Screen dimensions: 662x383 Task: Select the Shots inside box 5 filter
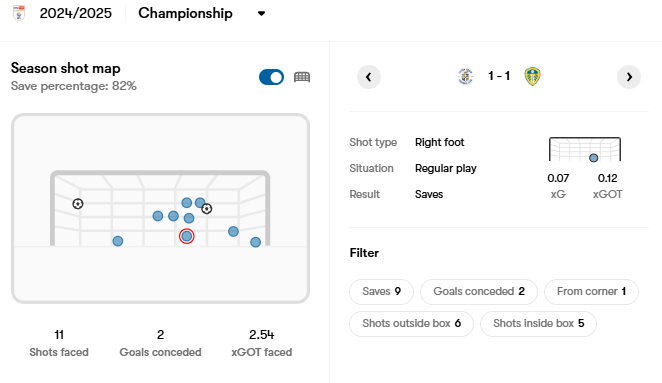tap(538, 323)
